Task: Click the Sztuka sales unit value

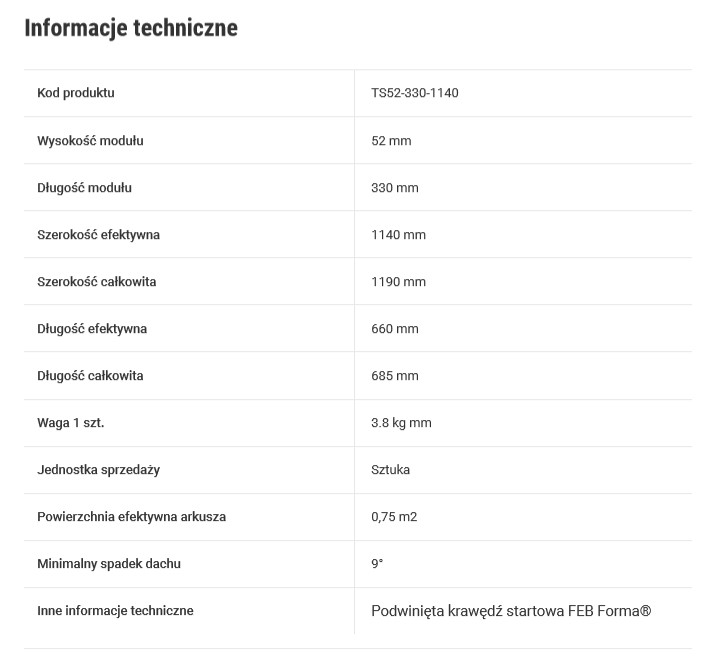Action: coord(390,470)
